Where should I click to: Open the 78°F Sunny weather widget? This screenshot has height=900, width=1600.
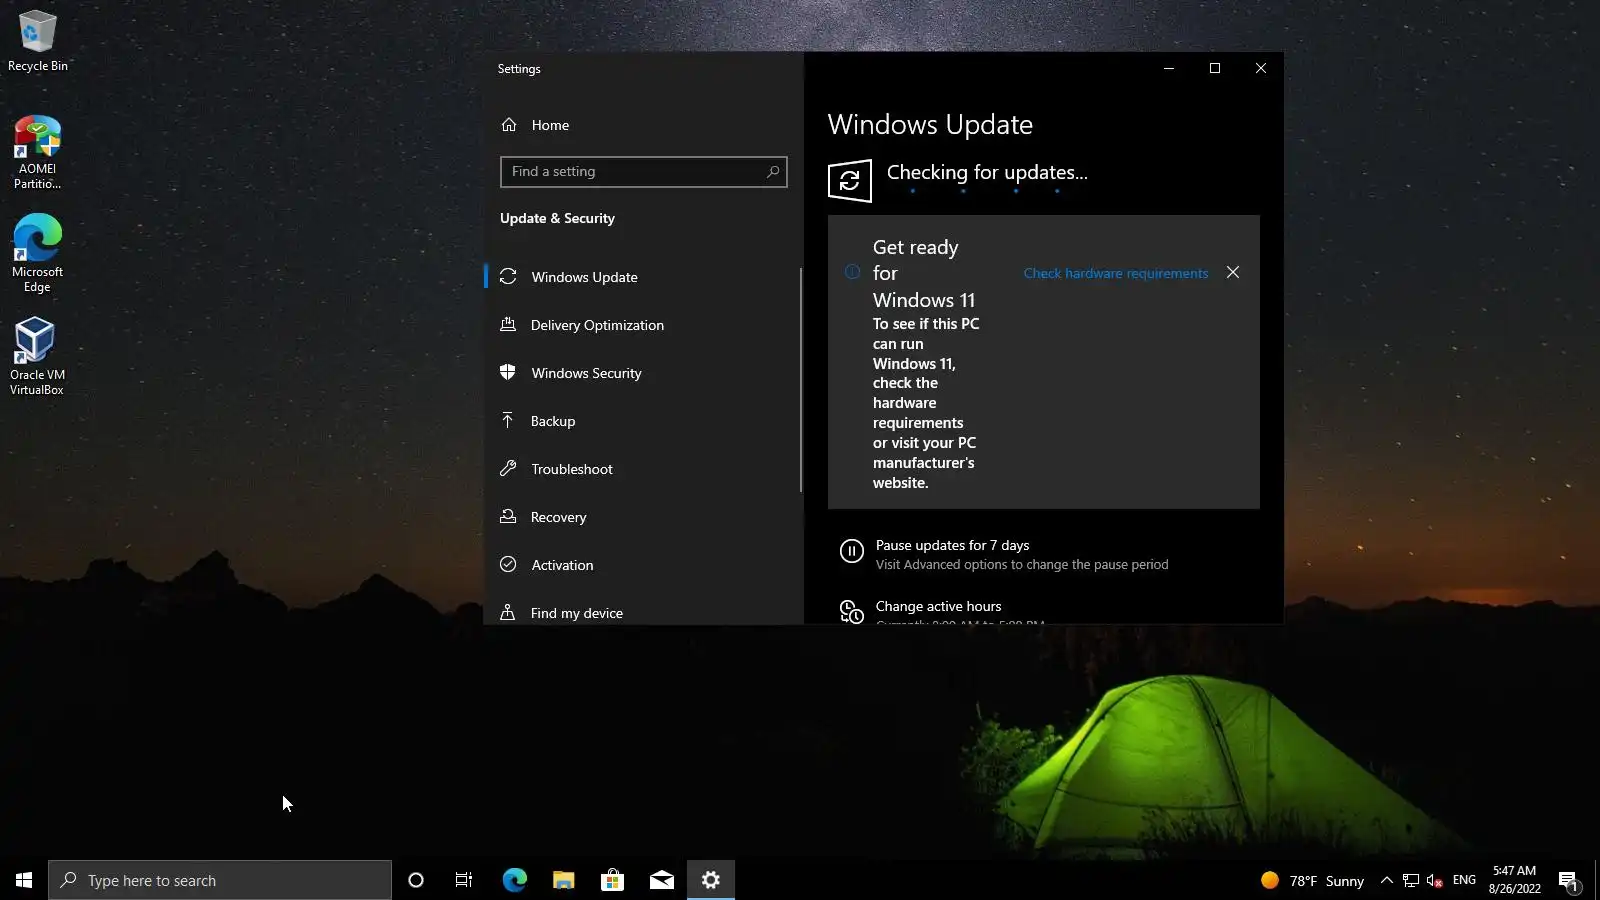tap(1312, 880)
